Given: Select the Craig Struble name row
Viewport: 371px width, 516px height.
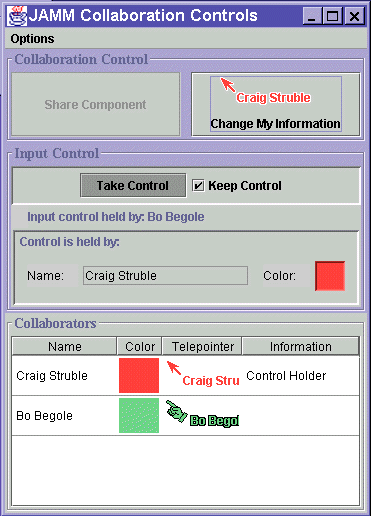Looking at the screenshot, I should 186,376.
